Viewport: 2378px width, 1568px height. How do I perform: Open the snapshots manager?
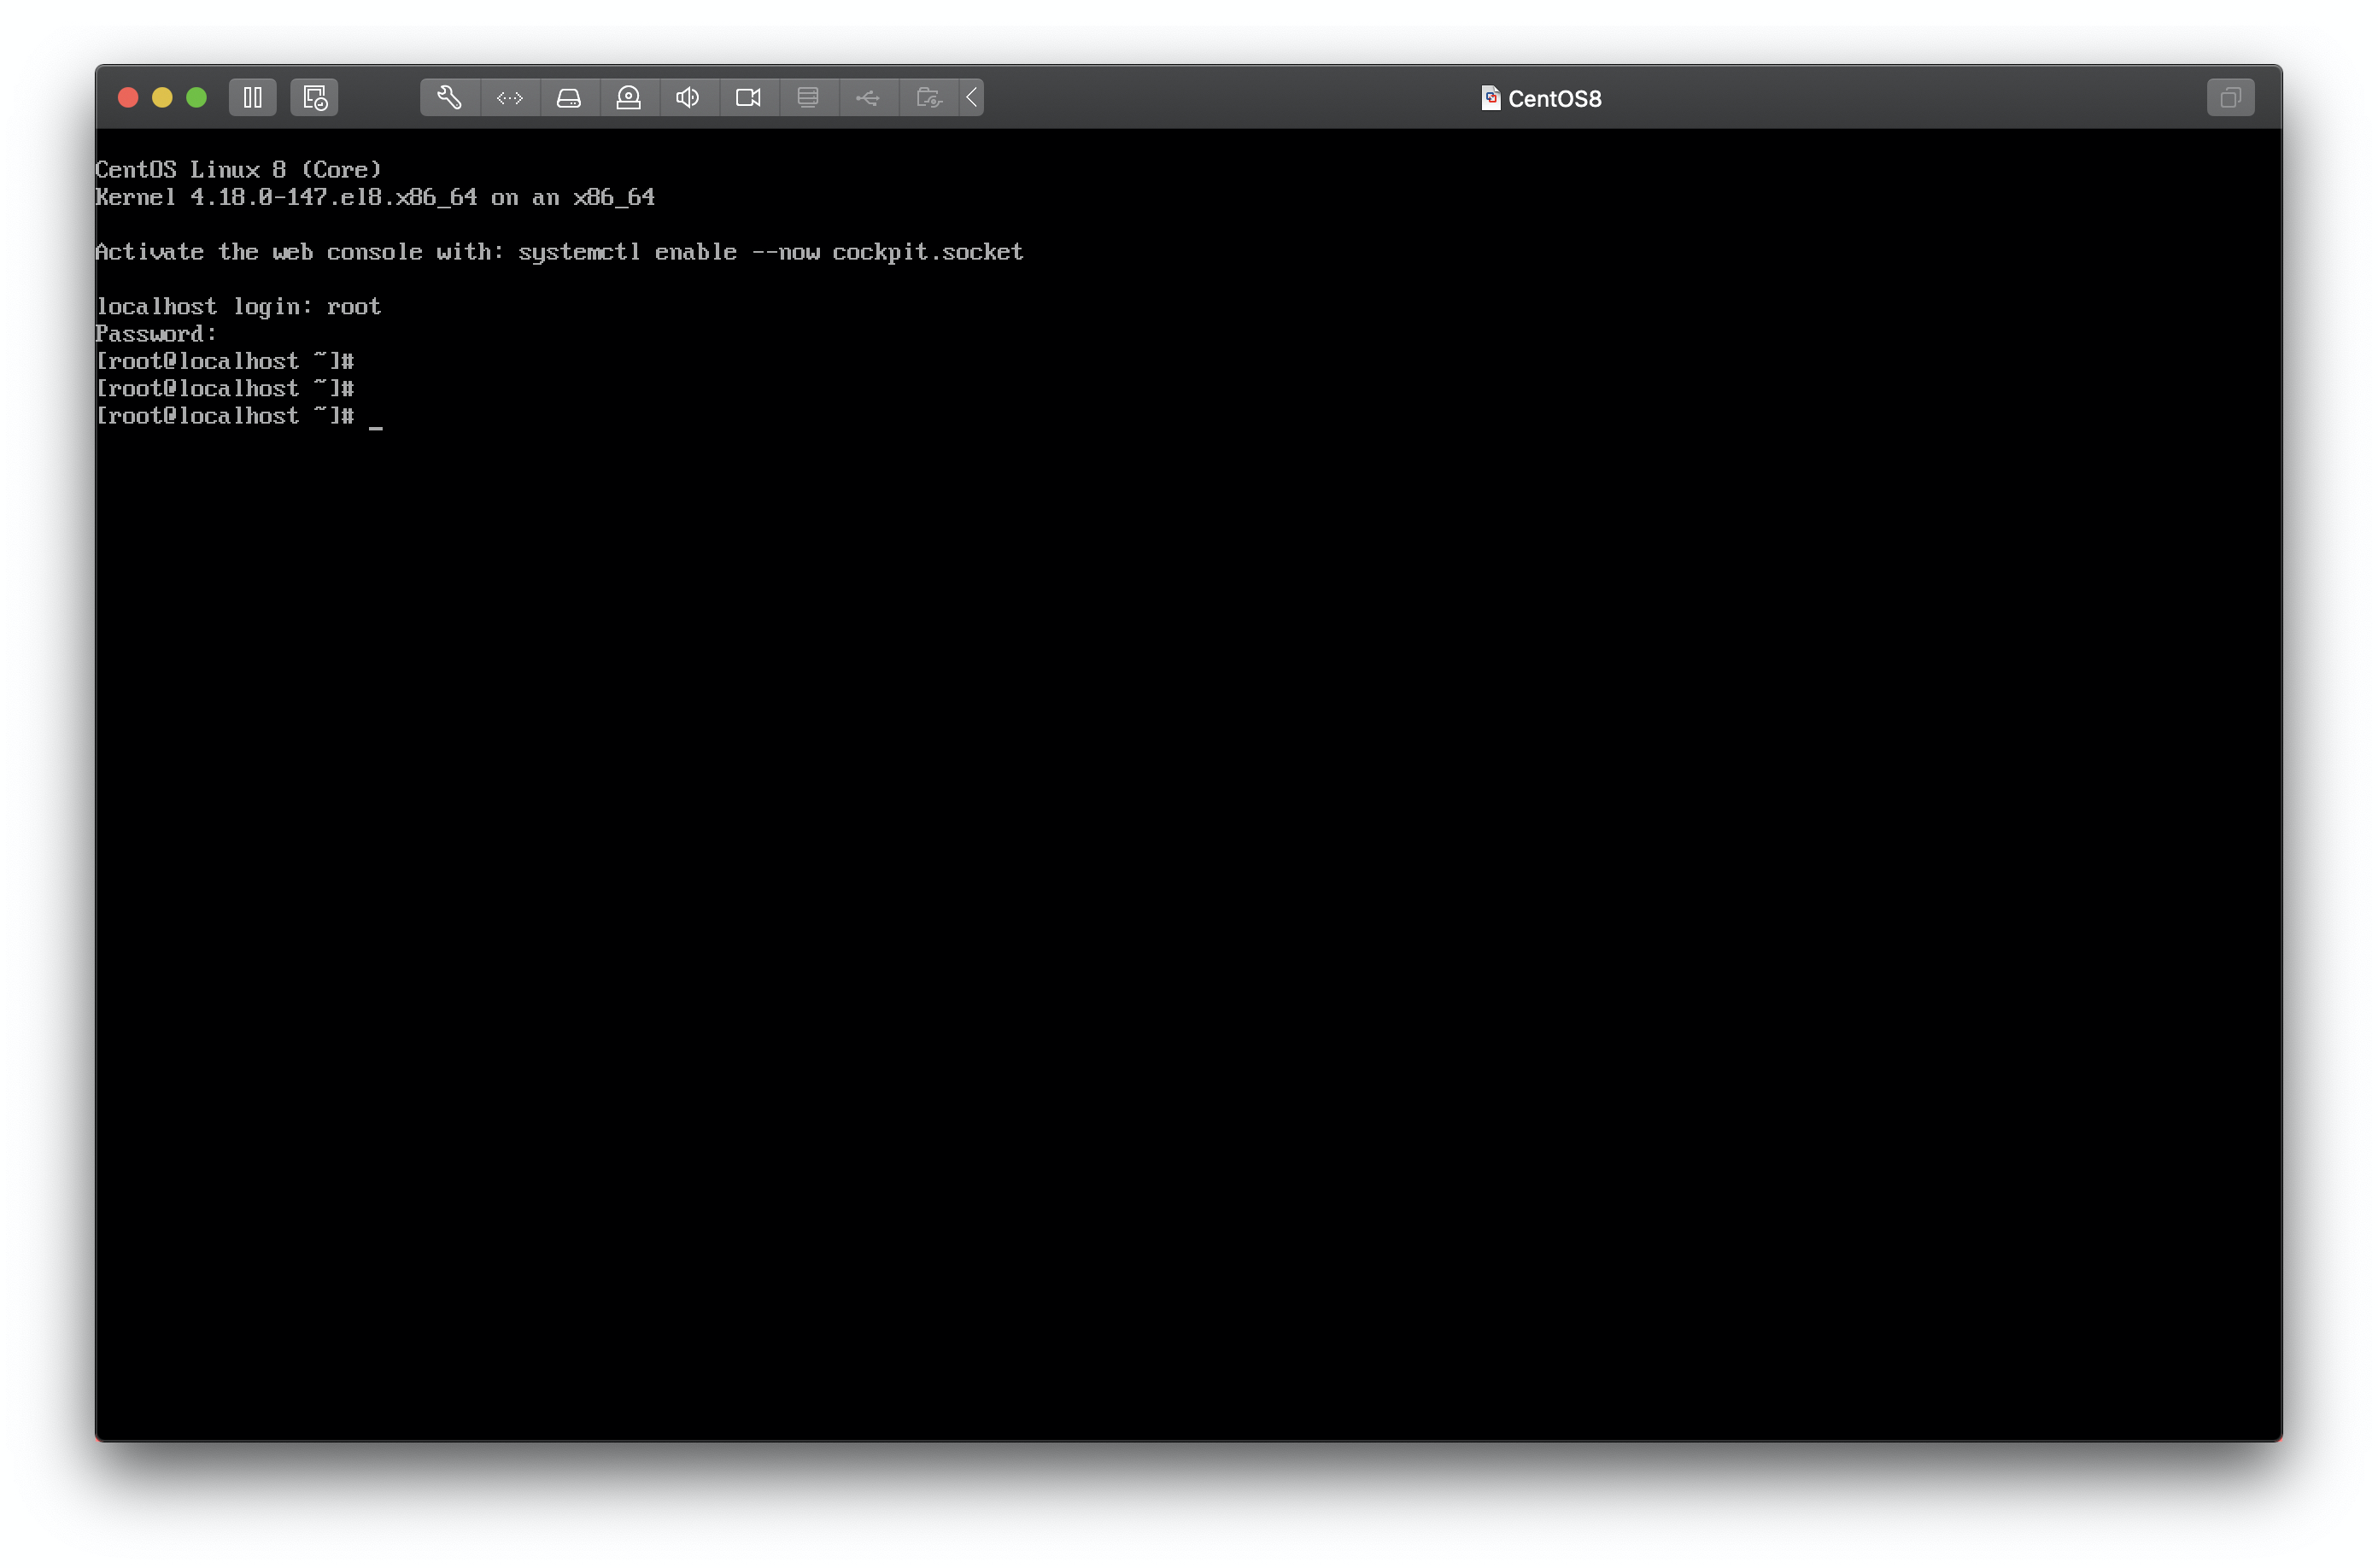pyautogui.click(x=314, y=98)
